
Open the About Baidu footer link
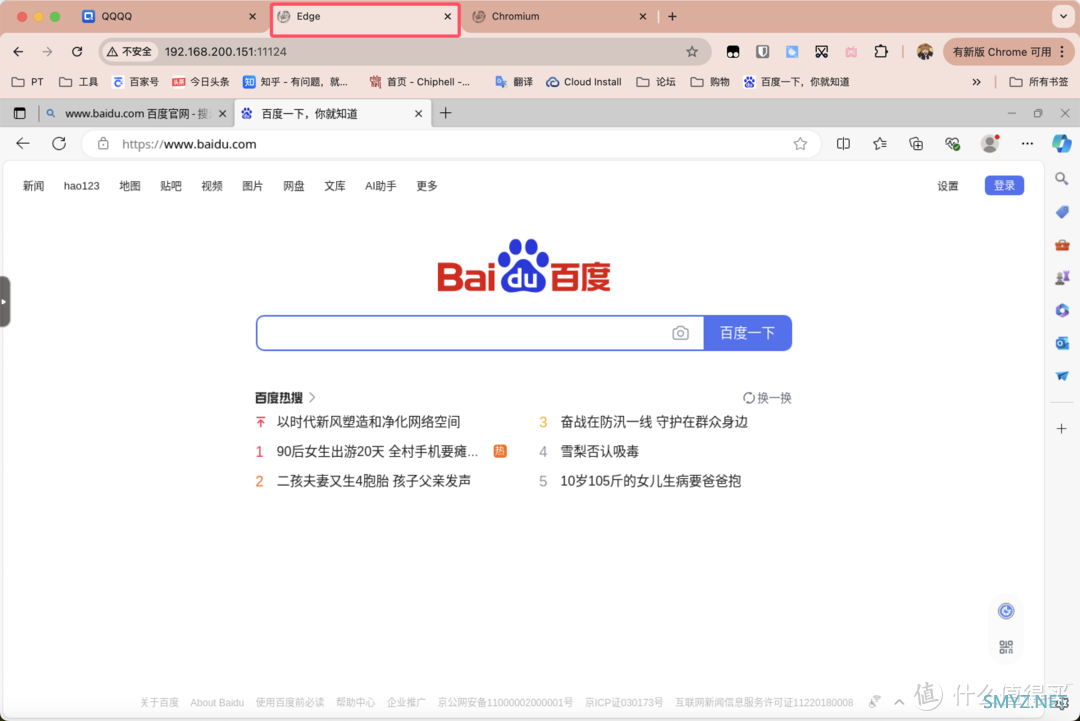pos(217,702)
